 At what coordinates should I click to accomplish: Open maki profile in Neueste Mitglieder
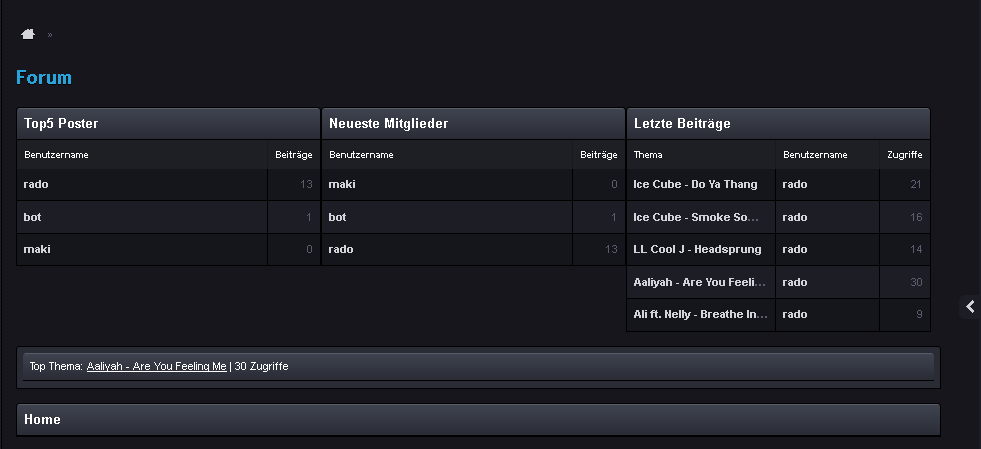[342, 185]
